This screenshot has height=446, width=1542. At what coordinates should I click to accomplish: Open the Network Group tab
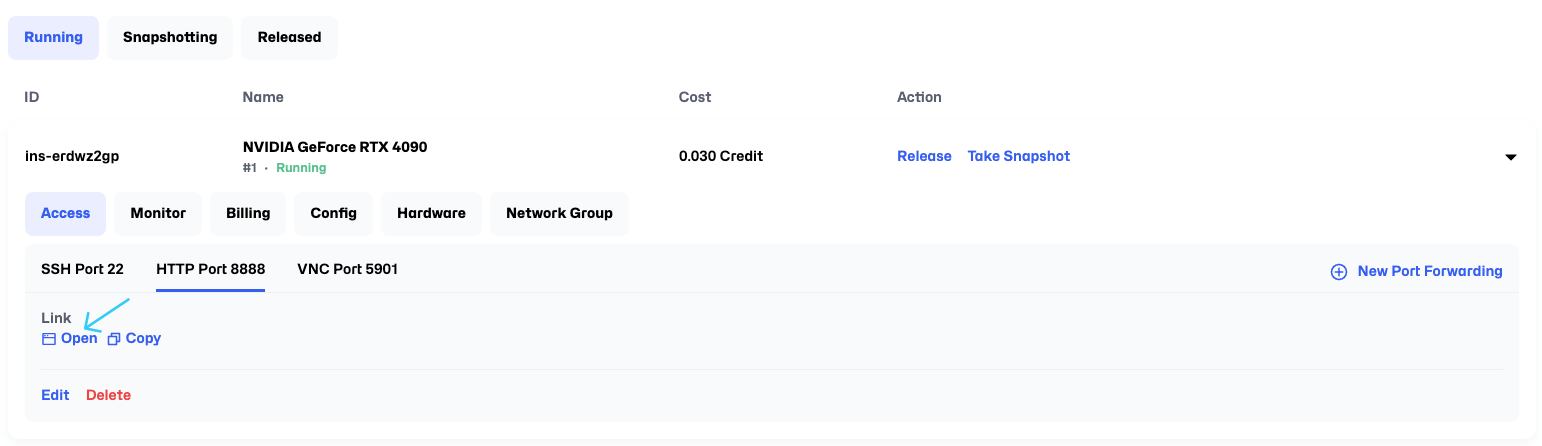pos(559,213)
